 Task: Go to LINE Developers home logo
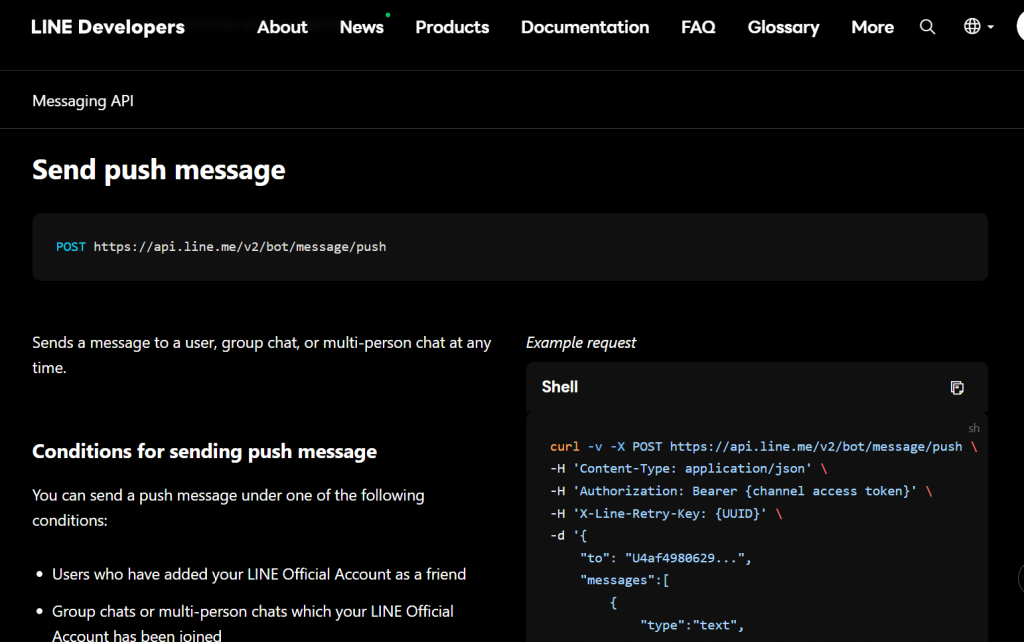(x=108, y=27)
